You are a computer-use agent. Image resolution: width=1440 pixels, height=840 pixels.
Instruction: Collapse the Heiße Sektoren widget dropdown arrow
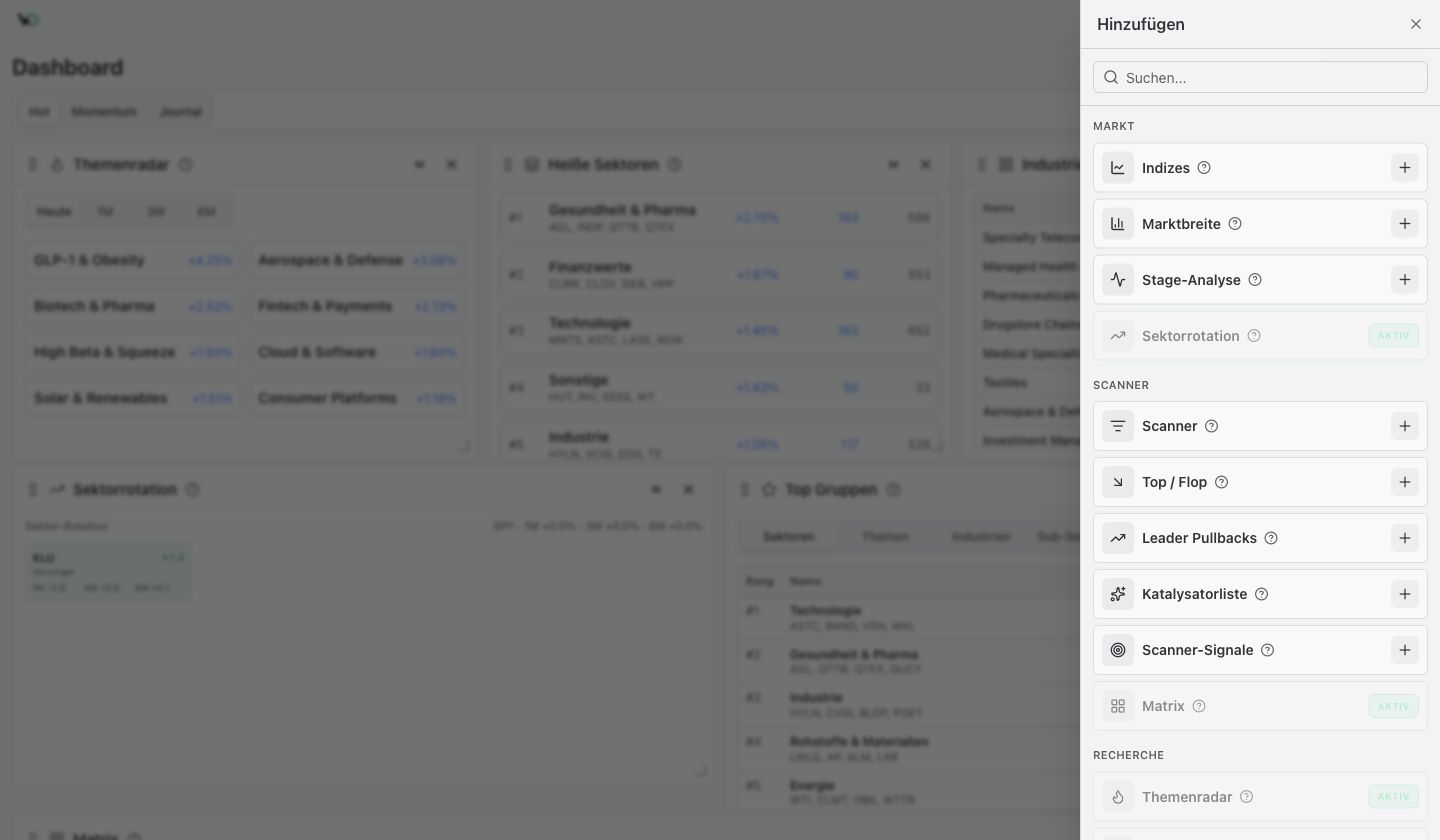click(x=893, y=164)
